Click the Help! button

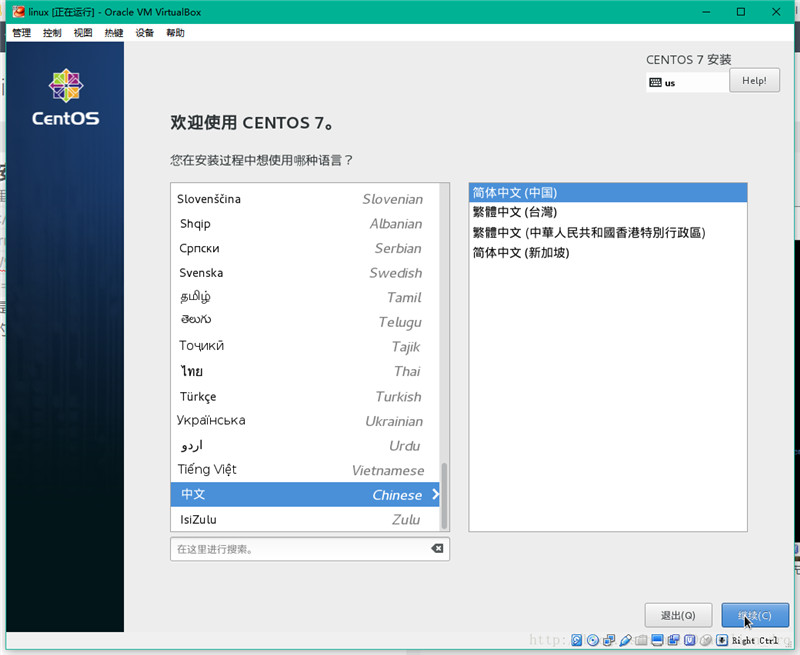click(x=755, y=81)
